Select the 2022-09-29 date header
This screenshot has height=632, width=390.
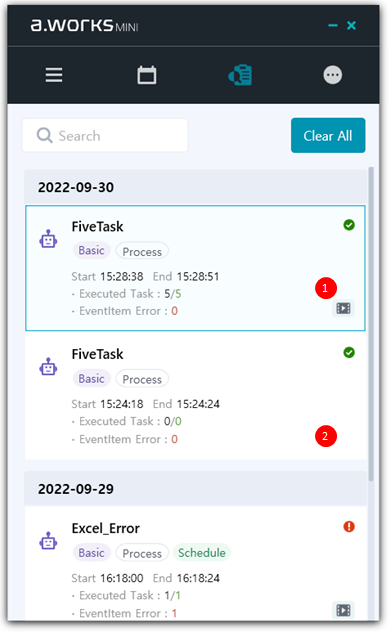coord(195,489)
